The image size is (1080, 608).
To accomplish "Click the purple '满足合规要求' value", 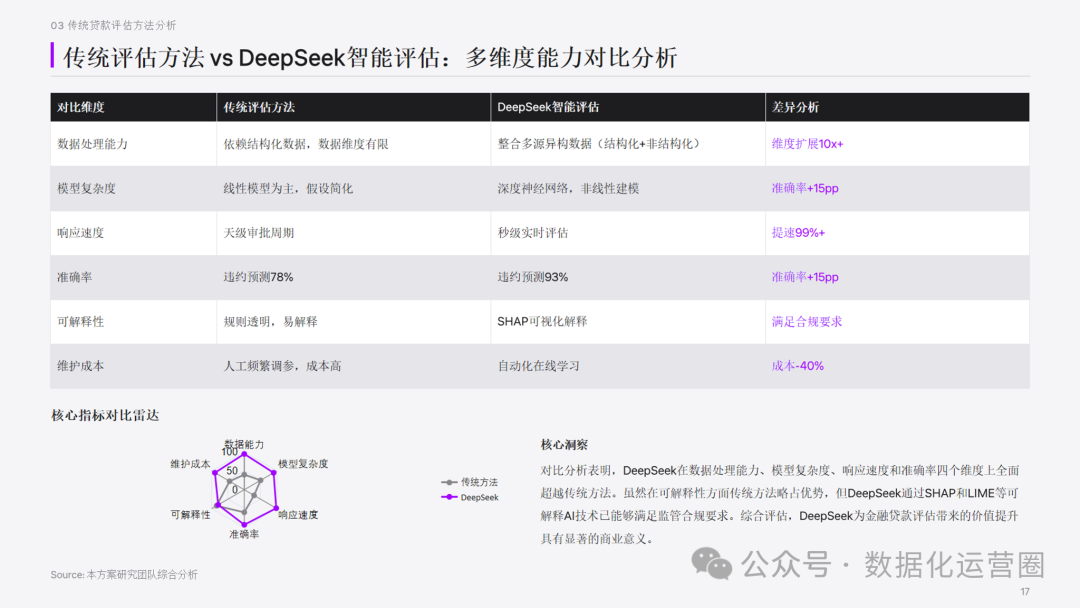I will point(807,322).
